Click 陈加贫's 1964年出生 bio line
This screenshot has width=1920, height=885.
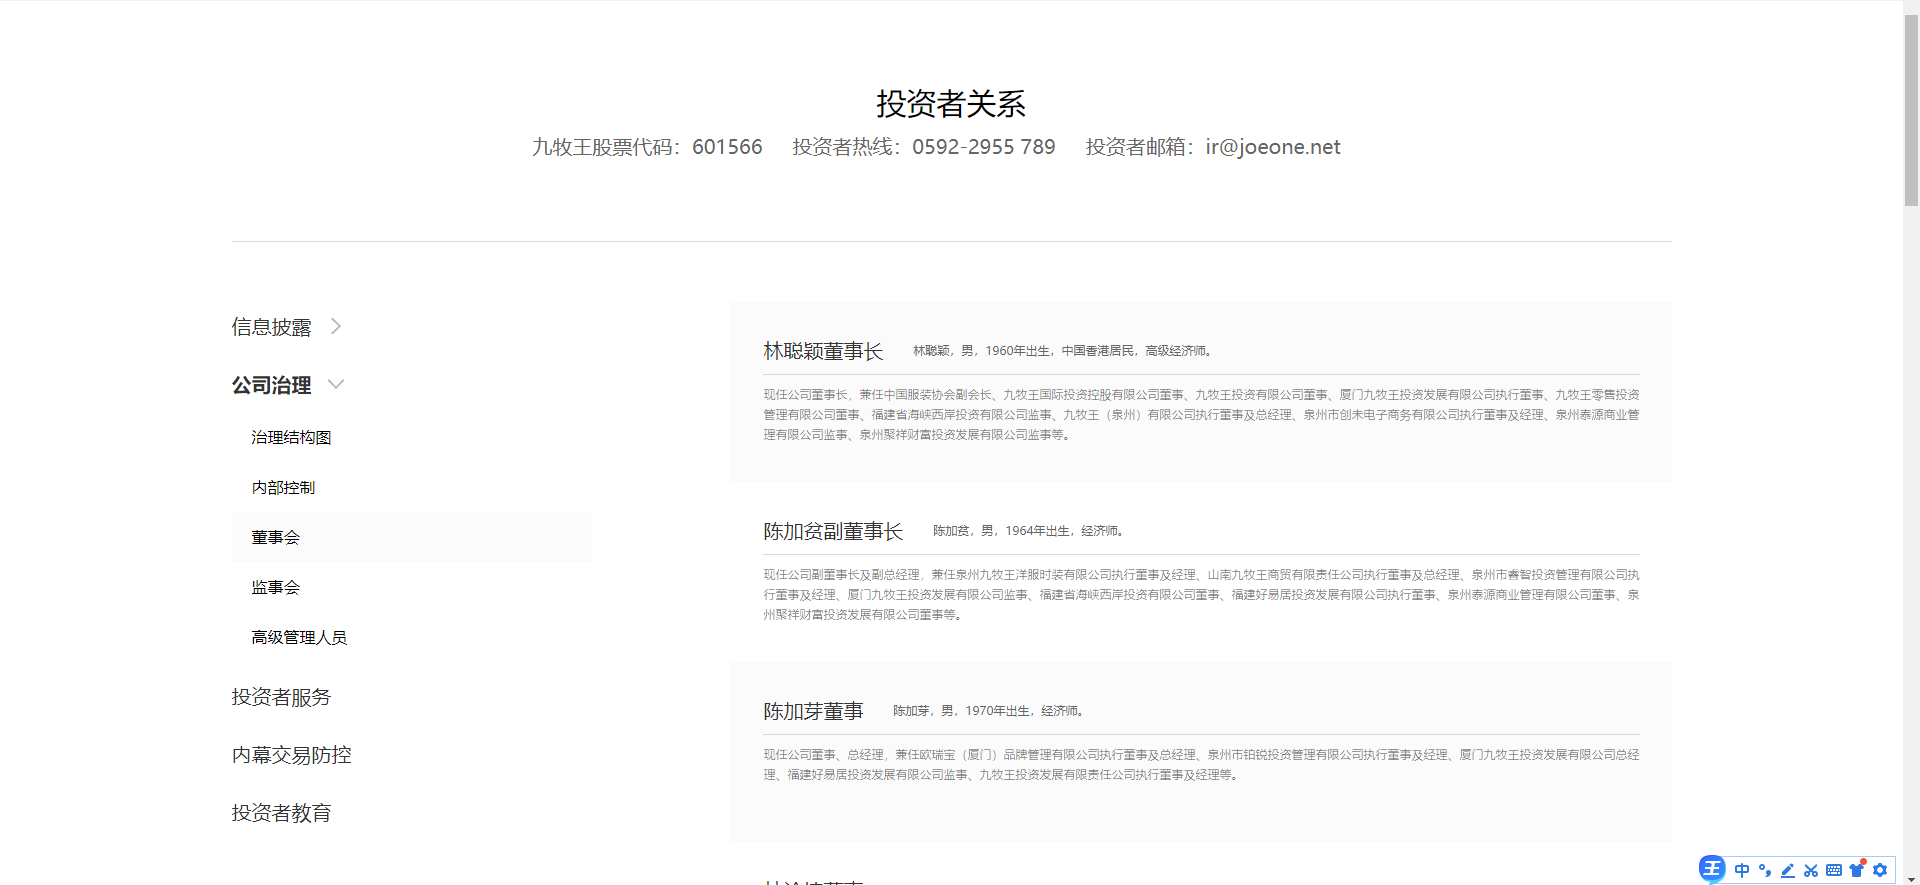[1028, 531]
